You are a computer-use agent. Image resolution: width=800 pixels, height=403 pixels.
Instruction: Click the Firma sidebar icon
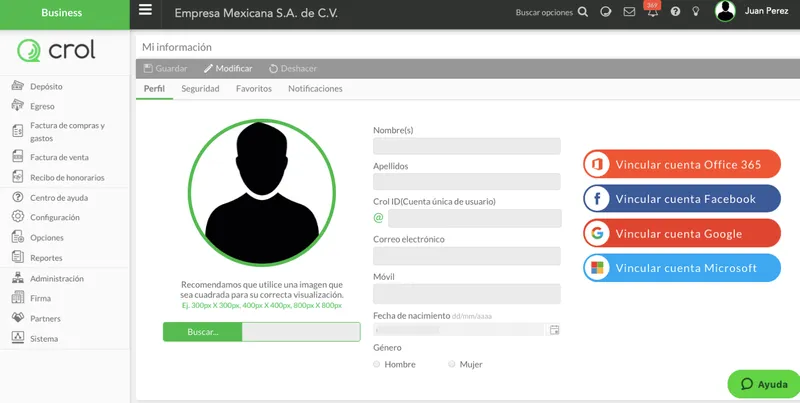[18, 297]
